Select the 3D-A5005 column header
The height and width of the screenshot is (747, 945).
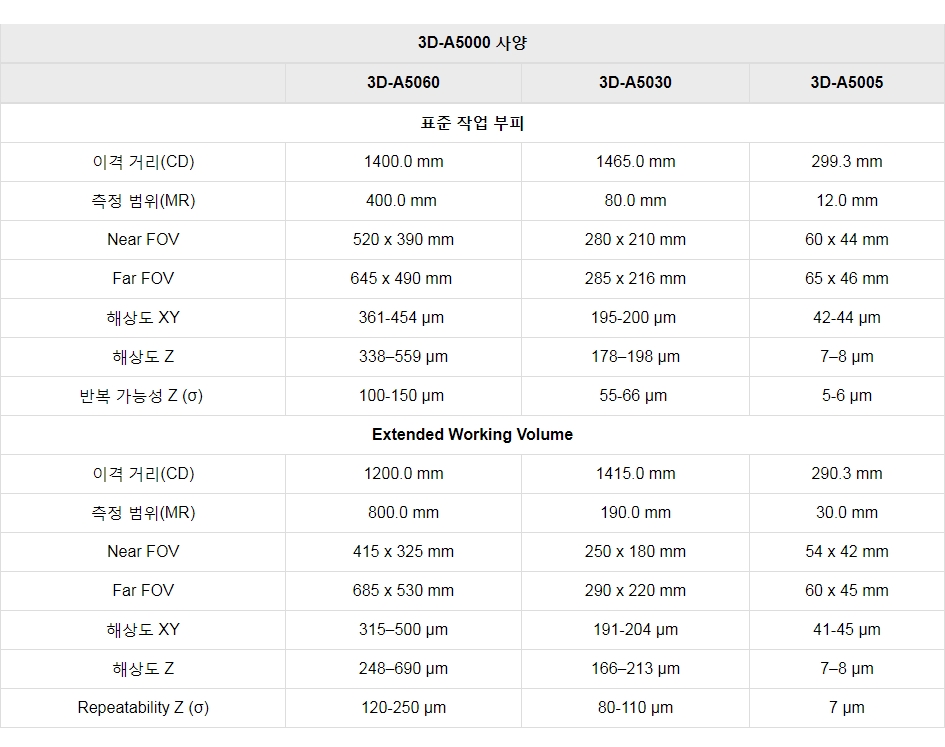tap(846, 83)
